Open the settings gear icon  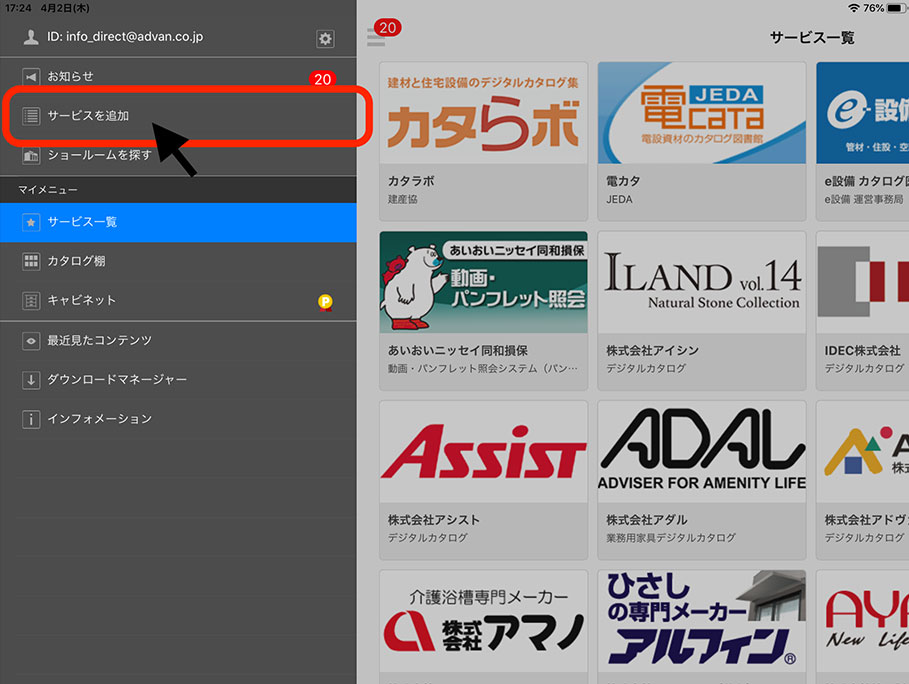click(325, 38)
